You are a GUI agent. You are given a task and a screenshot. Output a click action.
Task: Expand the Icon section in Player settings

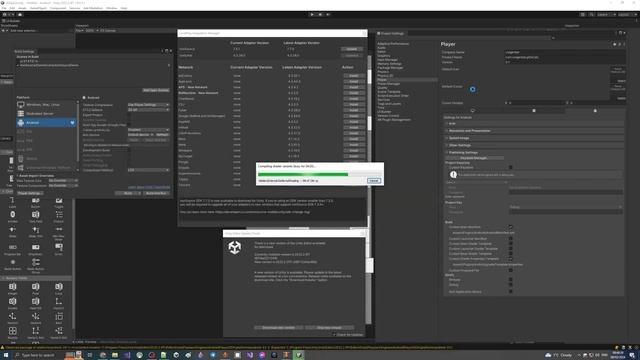click(x=533, y=124)
